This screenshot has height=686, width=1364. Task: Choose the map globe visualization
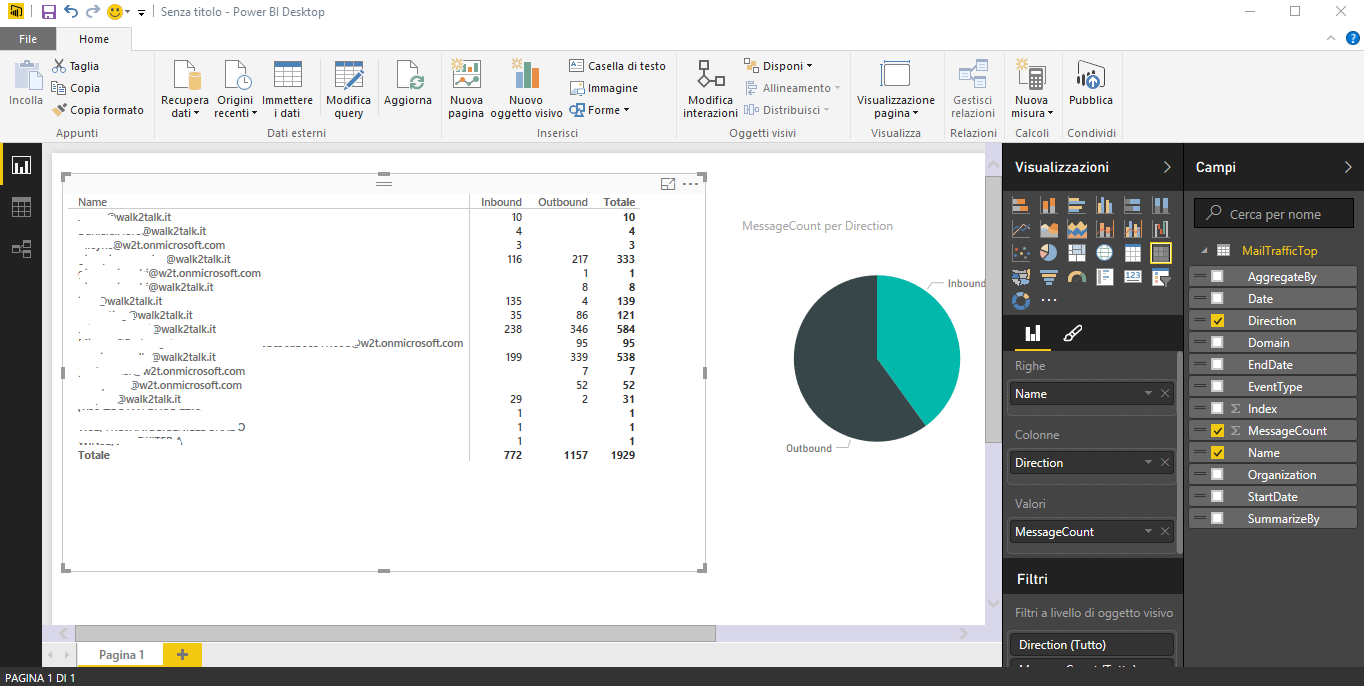(x=1105, y=253)
